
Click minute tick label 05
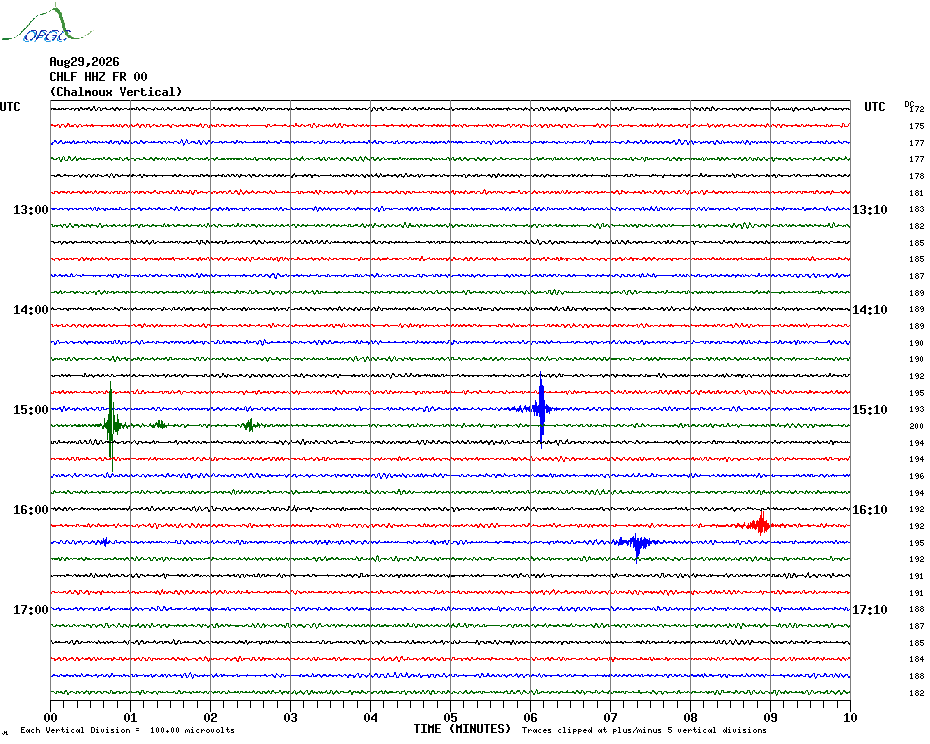pos(451,717)
